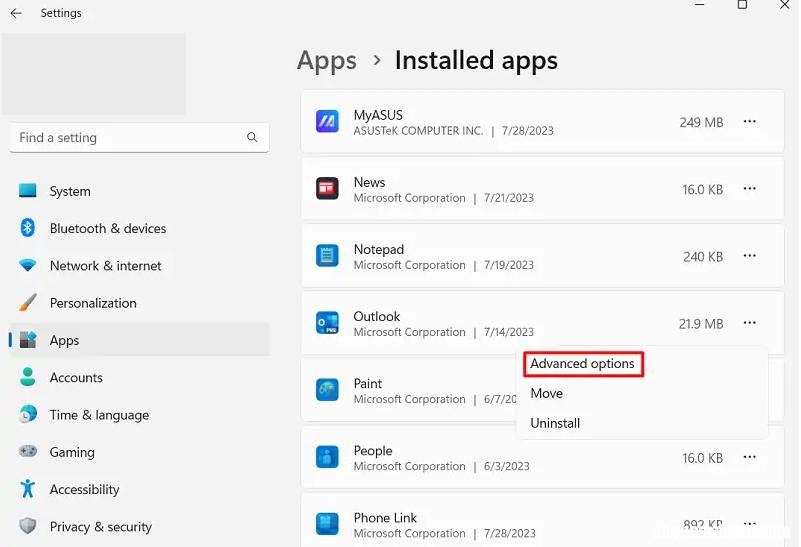Click the Privacy & security shield icon
This screenshot has width=801, height=547.
click(28, 526)
